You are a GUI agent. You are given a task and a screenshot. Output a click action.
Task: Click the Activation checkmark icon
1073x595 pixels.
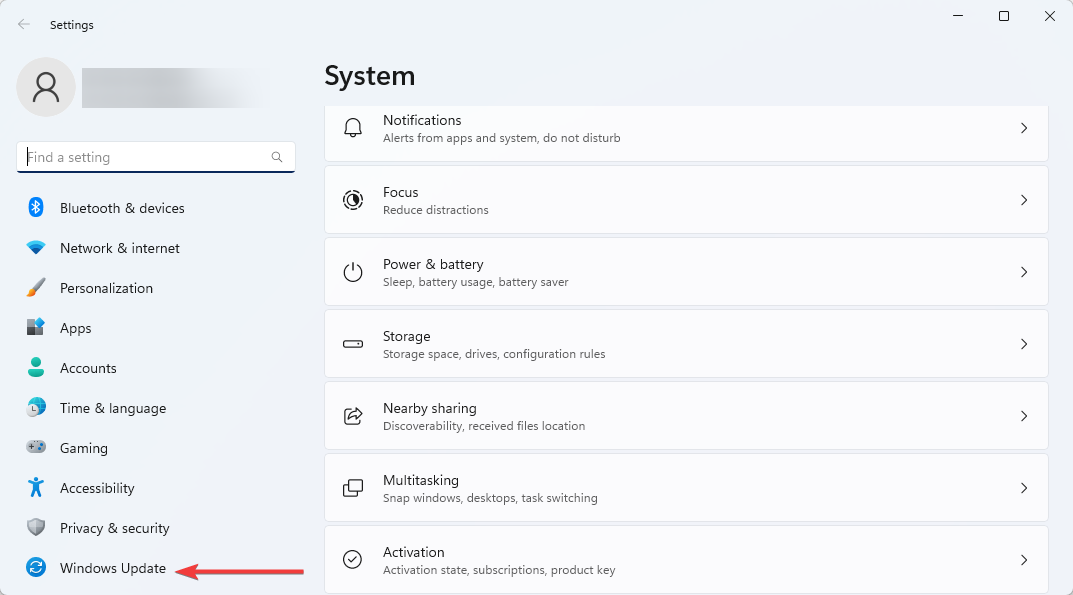pyautogui.click(x=353, y=559)
